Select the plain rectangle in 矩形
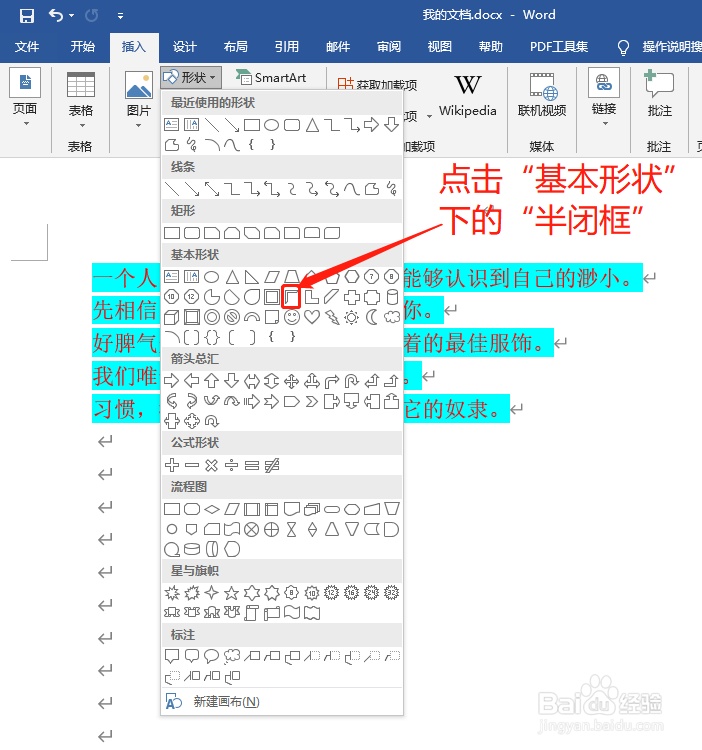The width and height of the screenshot is (702, 750). 172,233
